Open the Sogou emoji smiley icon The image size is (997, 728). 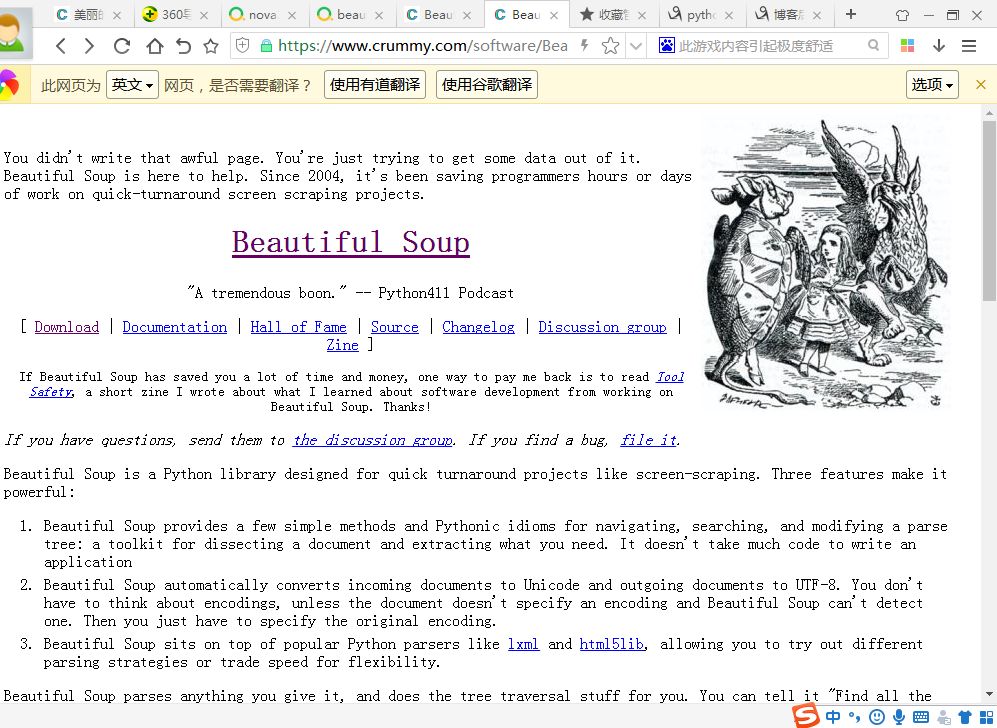[x=877, y=717]
